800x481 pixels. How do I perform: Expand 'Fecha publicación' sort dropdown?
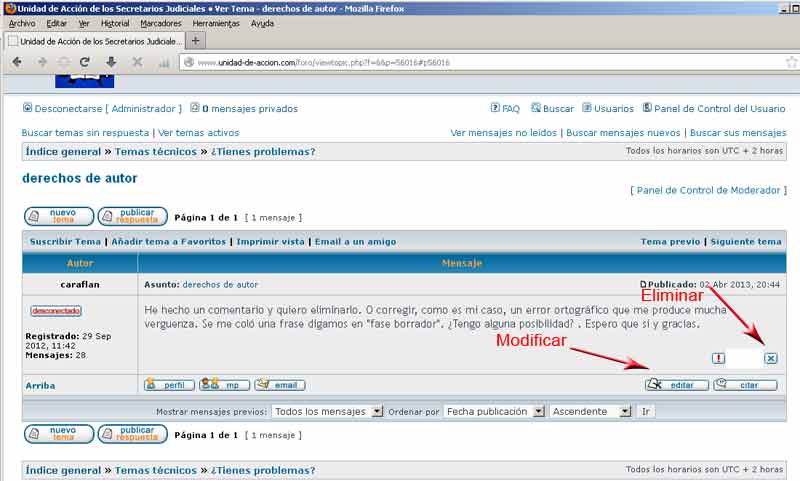tap(494, 411)
